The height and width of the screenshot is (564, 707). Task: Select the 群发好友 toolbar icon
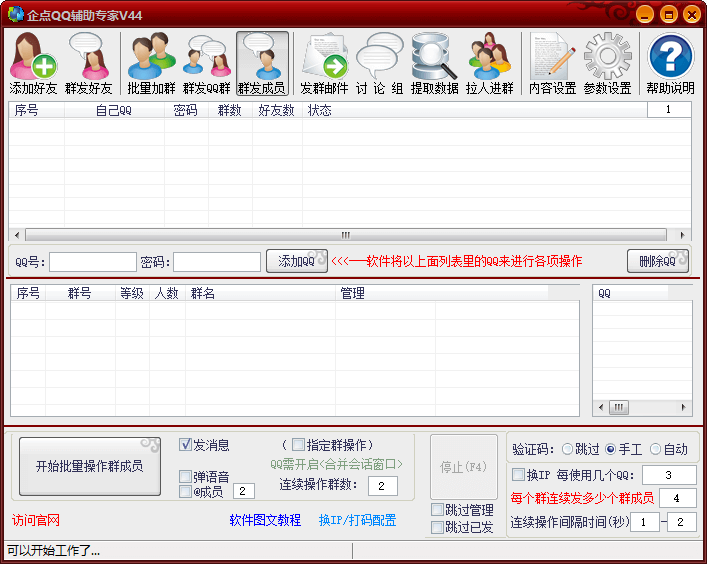point(88,63)
